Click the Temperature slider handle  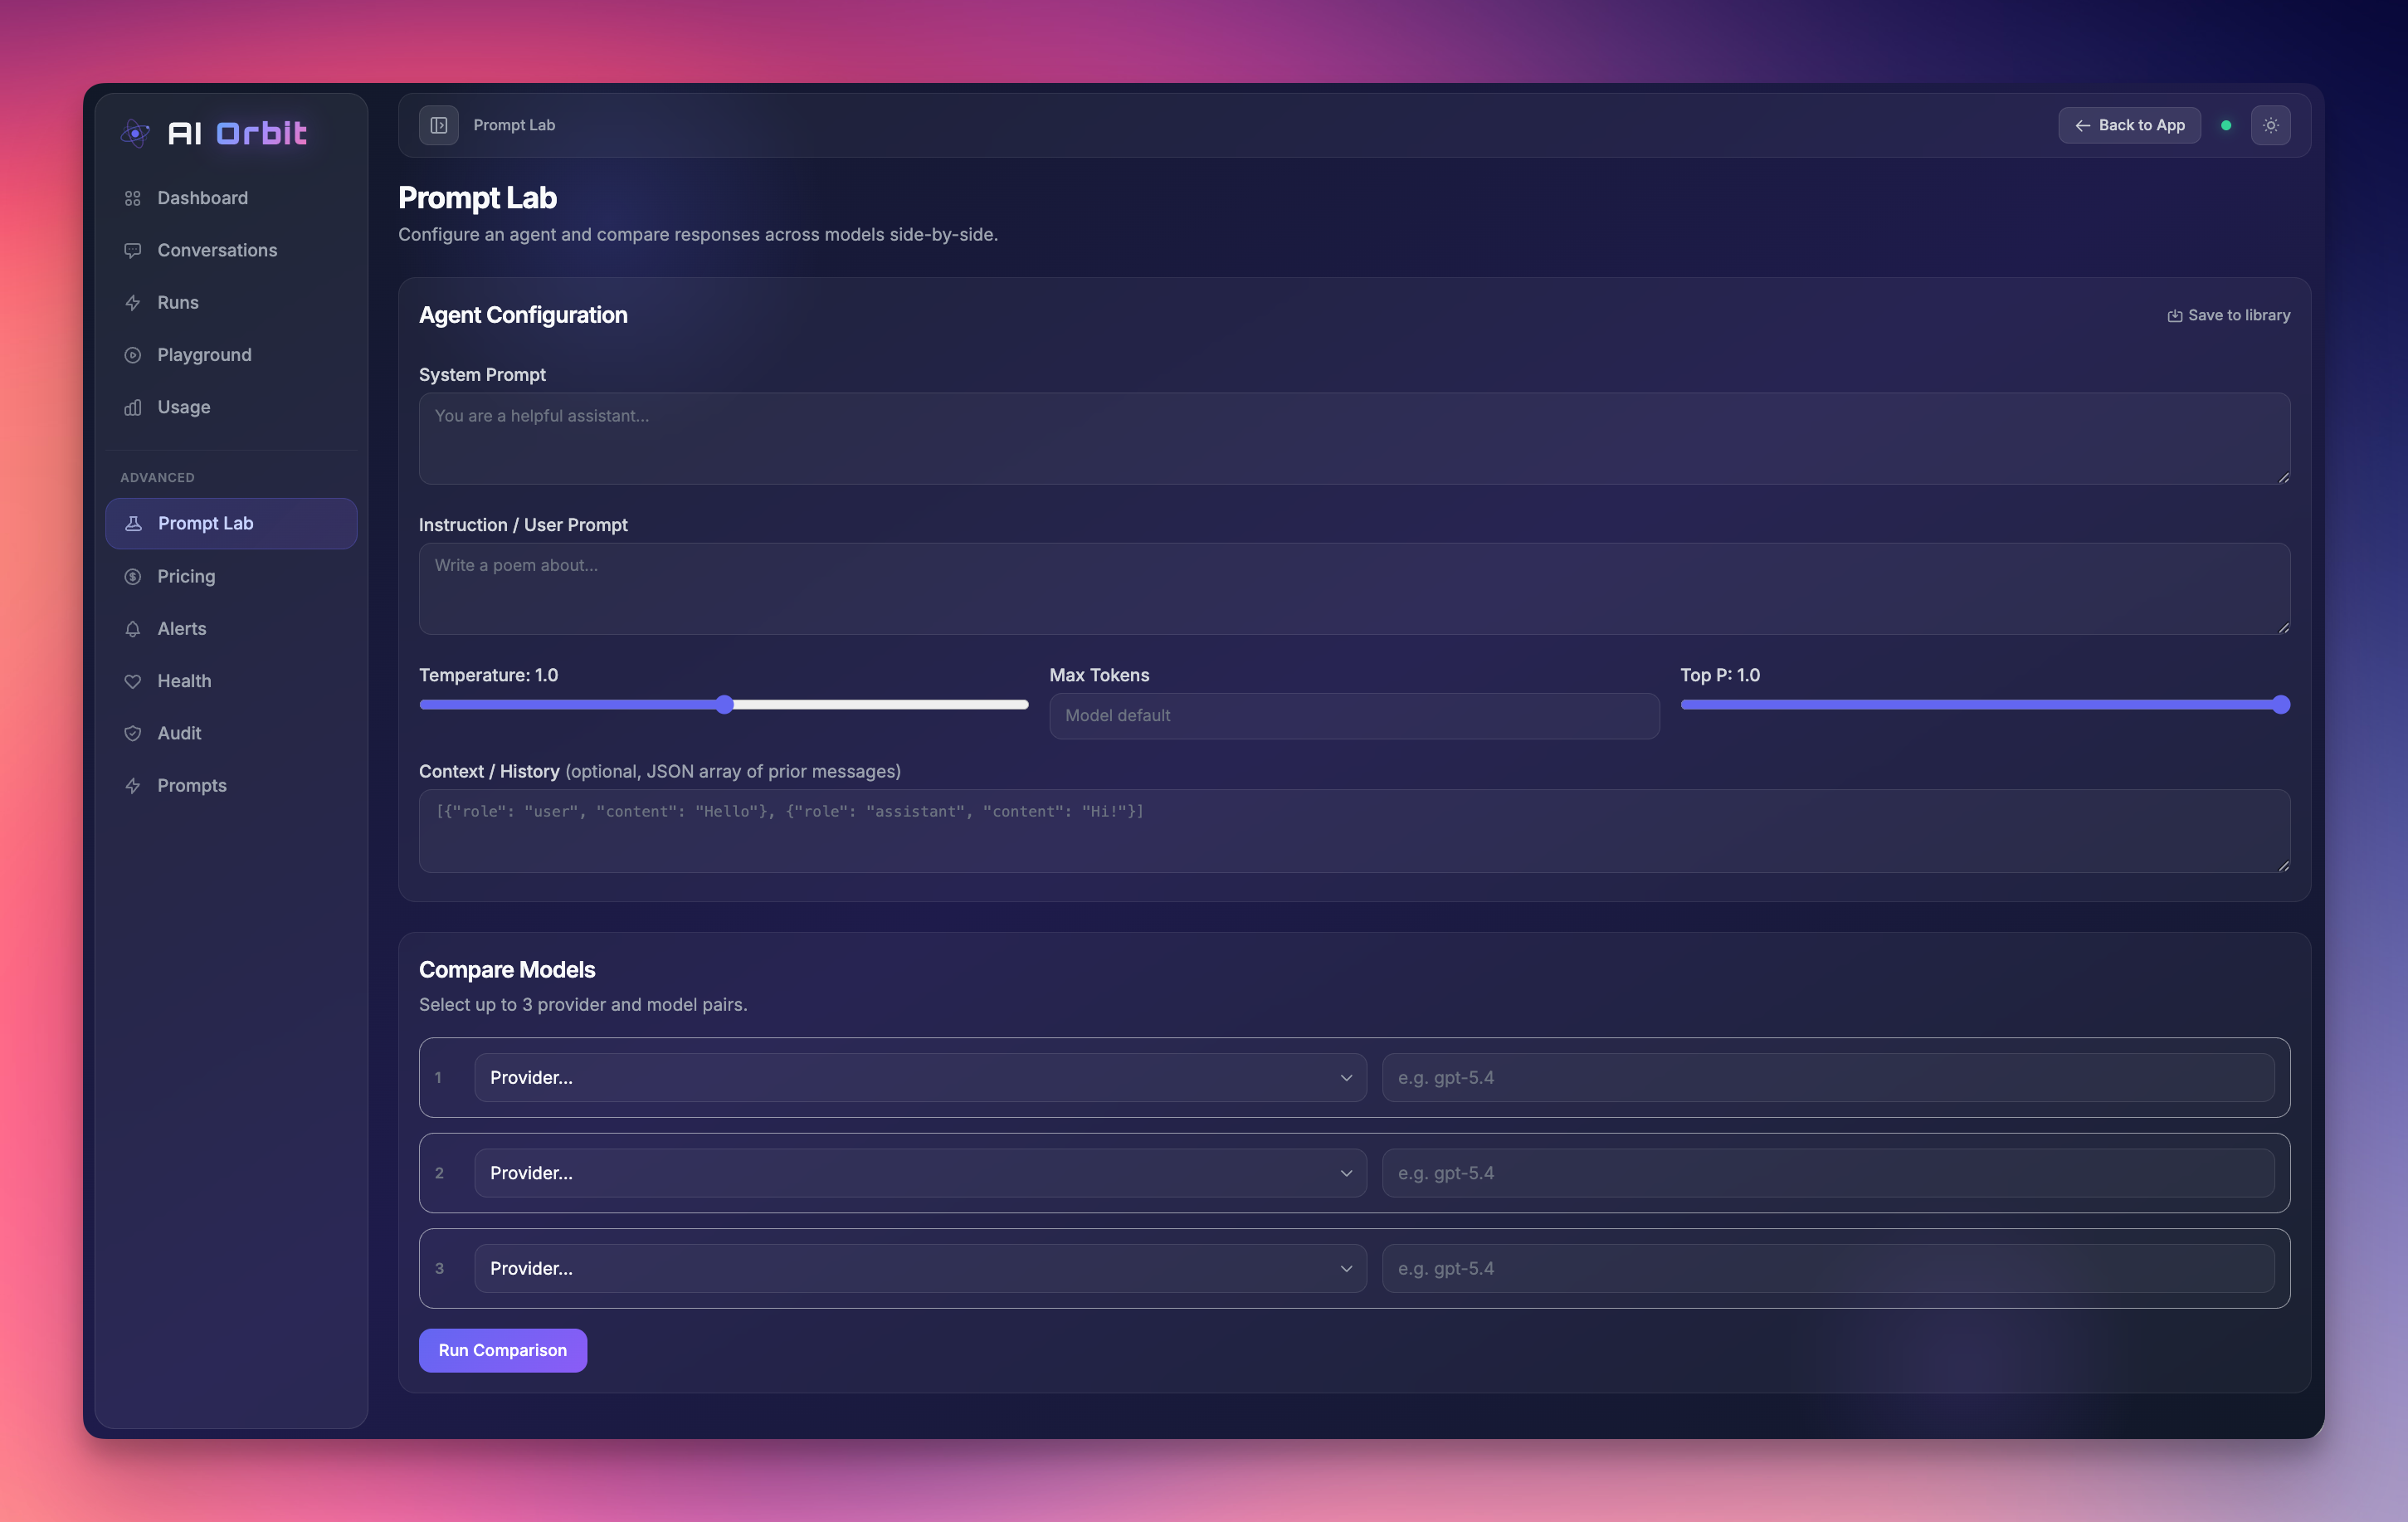tap(725, 705)
